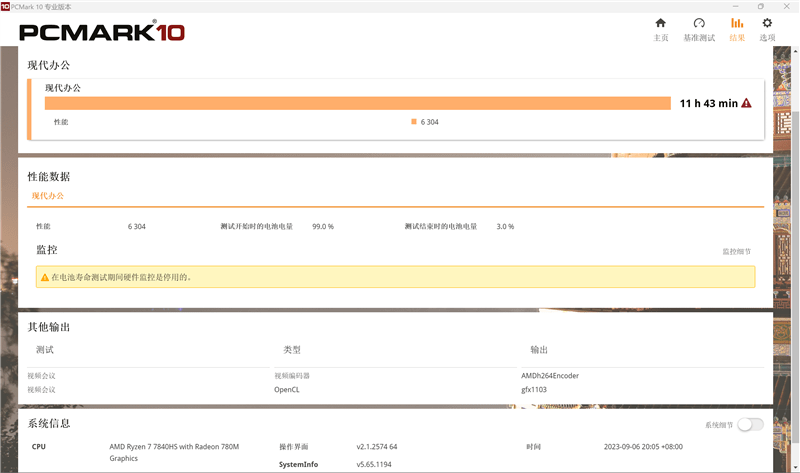The width and height of the screenshot is (800, 473).
Task: Click the 测试 column header
Action: point(45,350)
